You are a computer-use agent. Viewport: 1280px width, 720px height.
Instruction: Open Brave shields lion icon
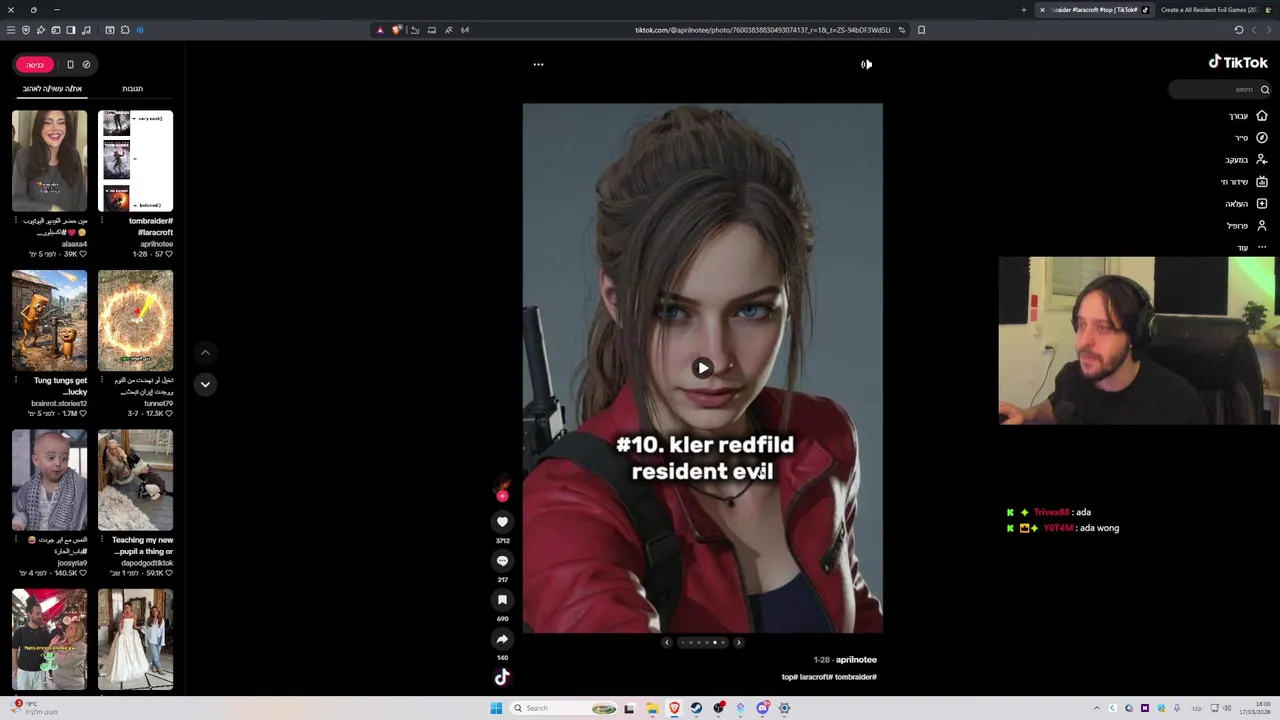396,30
